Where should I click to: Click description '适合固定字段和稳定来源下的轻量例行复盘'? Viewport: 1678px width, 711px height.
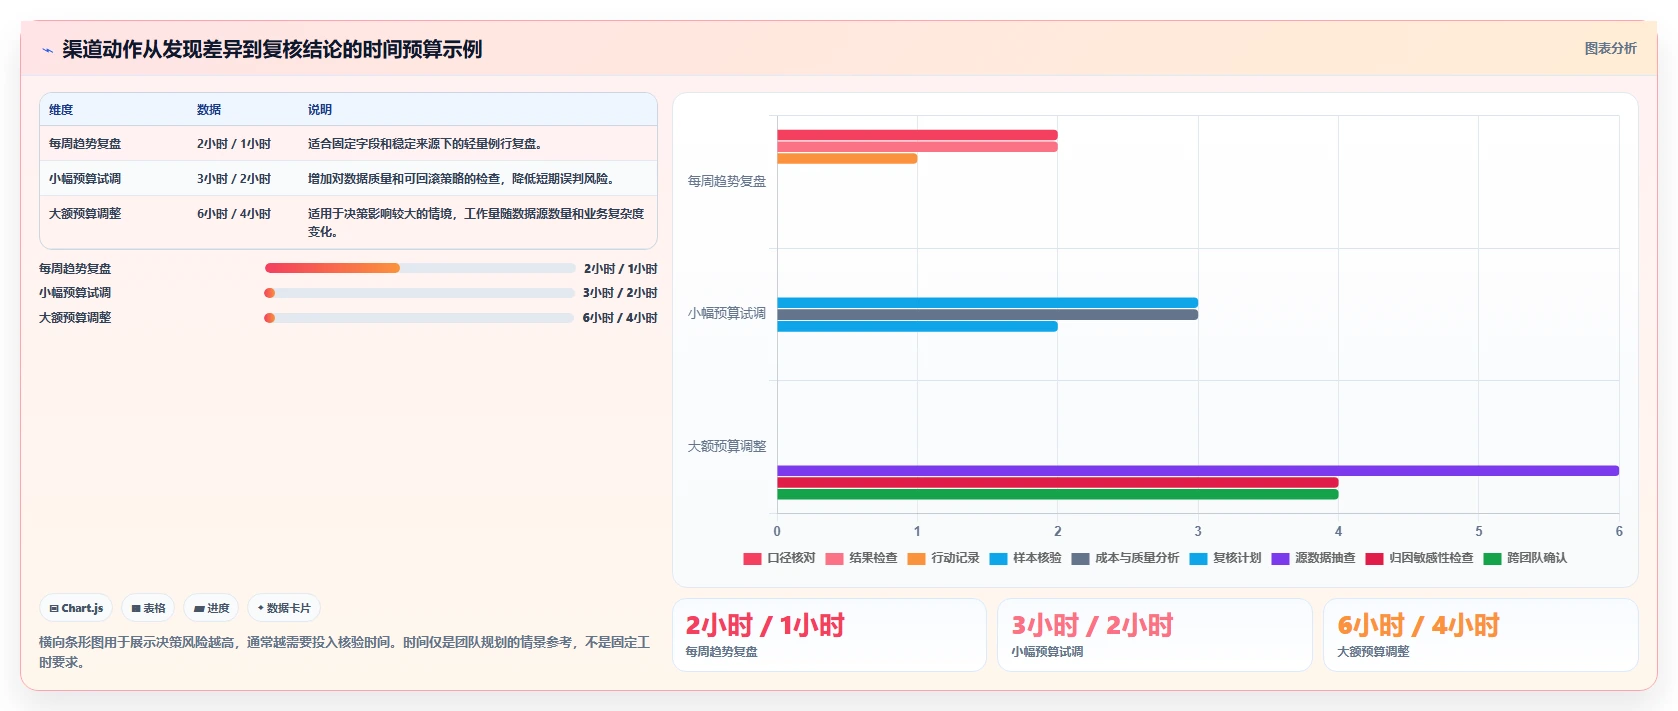point(425,144)
